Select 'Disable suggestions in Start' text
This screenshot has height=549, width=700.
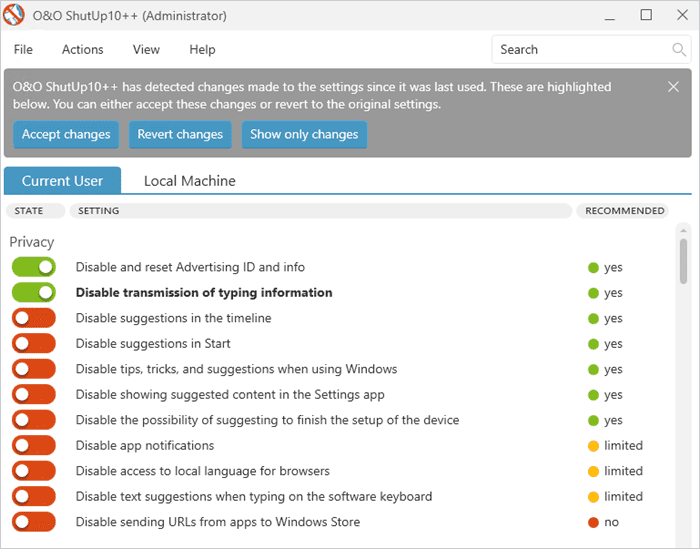tap(153, 344)
